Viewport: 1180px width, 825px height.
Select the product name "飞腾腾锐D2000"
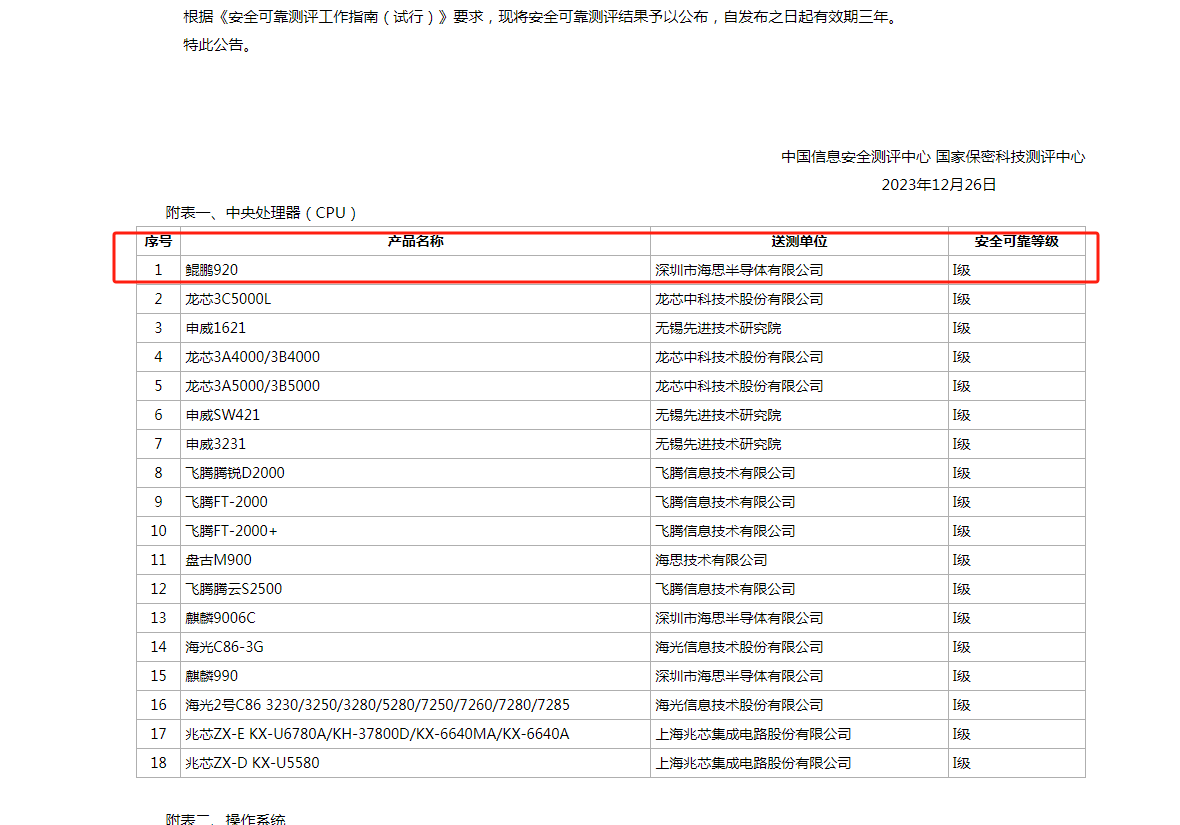(235, 473)
